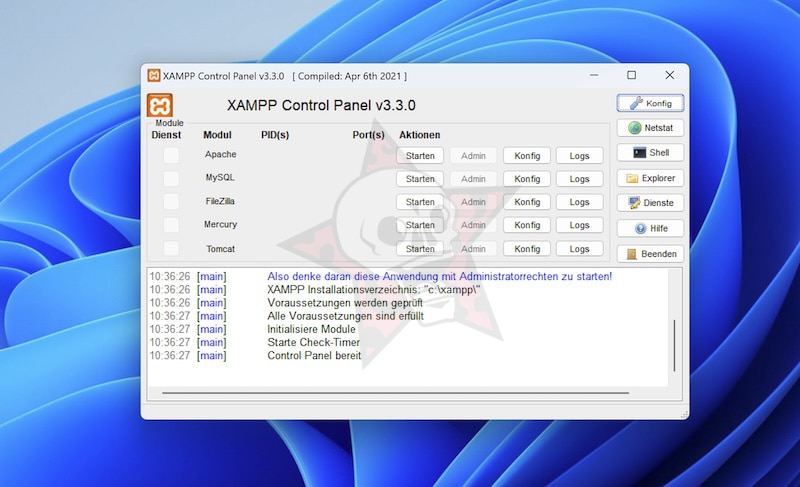Maximize the XAMPP window
Viewport: 800px width, 487px height.
pyautogui.click(x=632, y=75)
